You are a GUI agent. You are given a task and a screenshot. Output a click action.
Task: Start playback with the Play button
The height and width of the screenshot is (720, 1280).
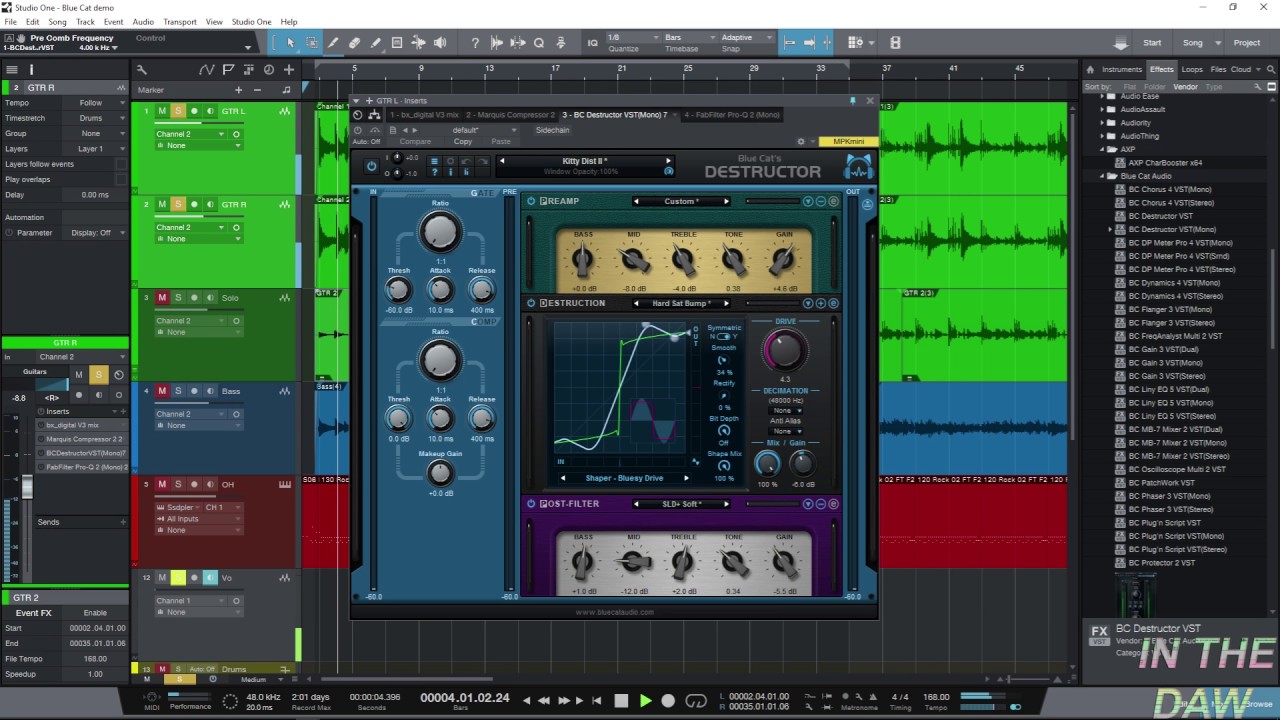coord(645,701)
